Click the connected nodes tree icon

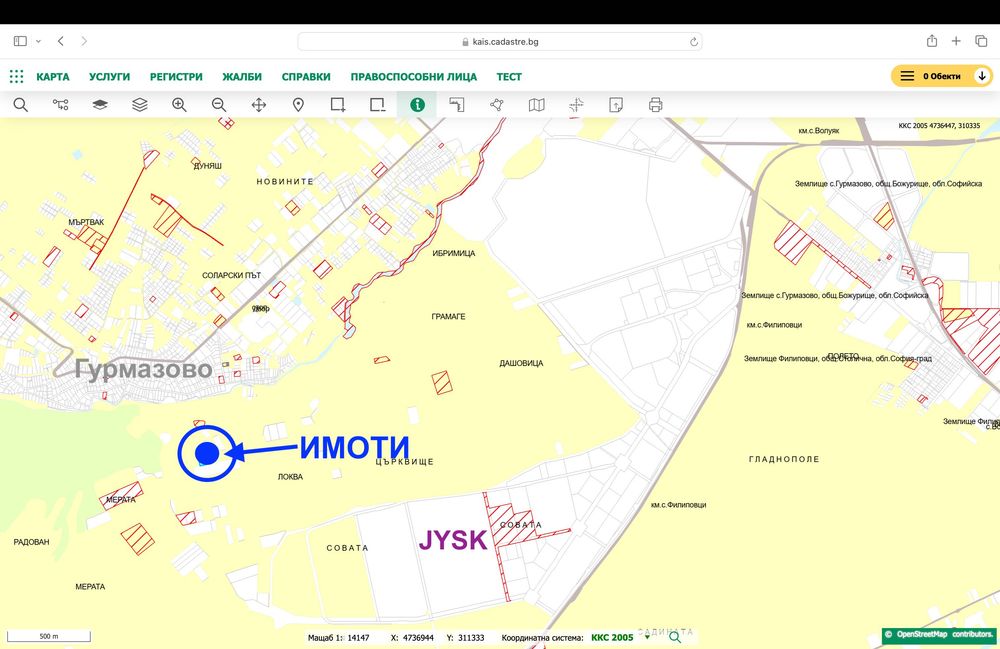pos(61,105)
